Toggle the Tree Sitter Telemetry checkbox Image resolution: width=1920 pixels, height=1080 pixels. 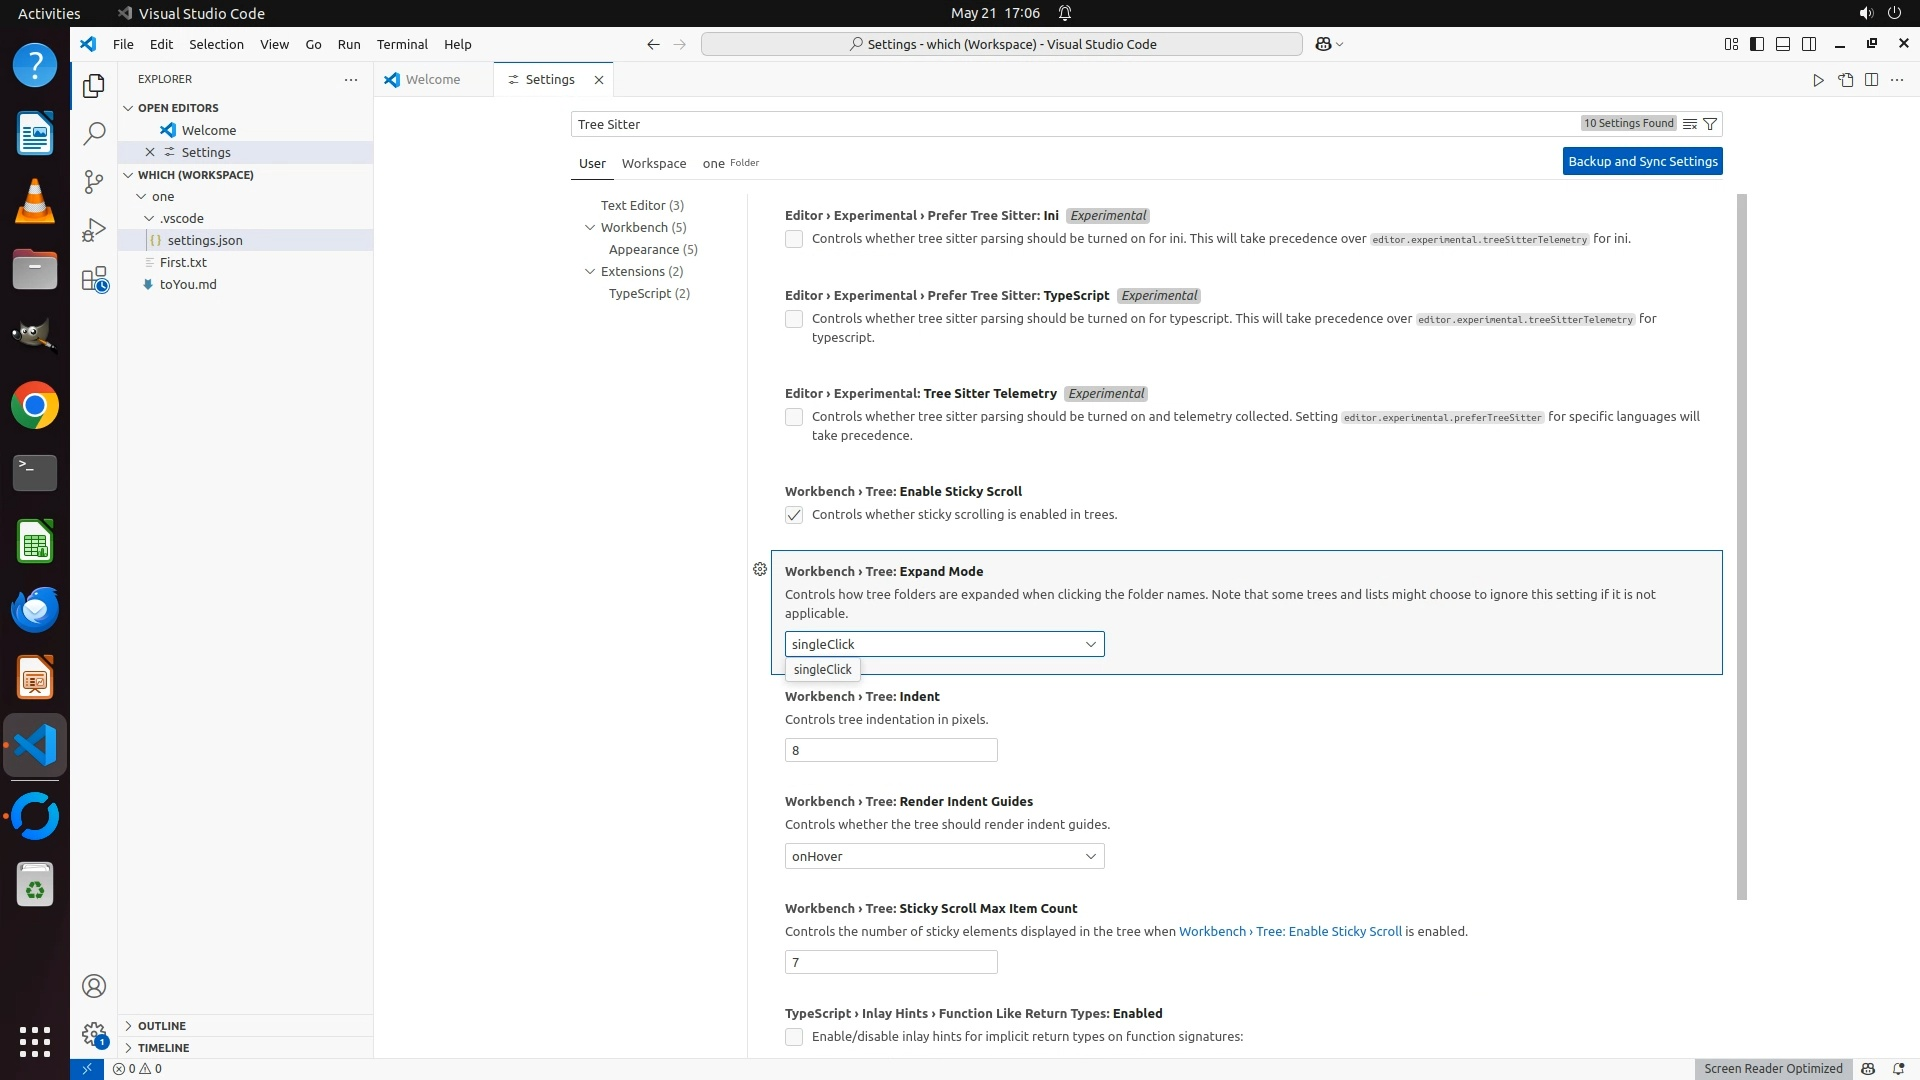coord(794,417)
